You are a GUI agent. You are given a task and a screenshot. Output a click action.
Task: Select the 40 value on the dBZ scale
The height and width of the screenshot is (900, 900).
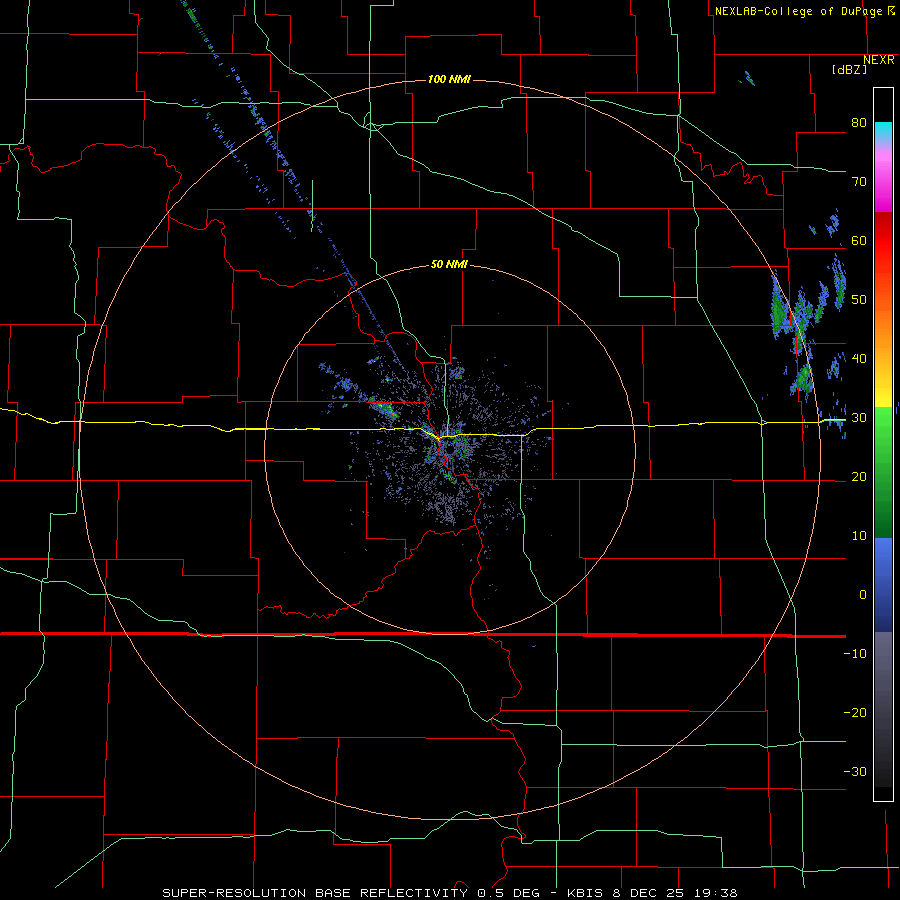point(859,359)
